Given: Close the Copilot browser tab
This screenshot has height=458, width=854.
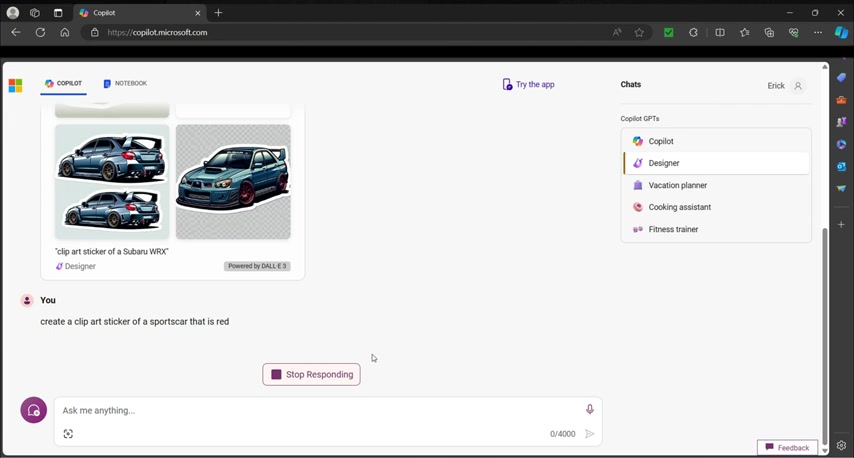Looking at the screenshot, I should tap(198, 13).
